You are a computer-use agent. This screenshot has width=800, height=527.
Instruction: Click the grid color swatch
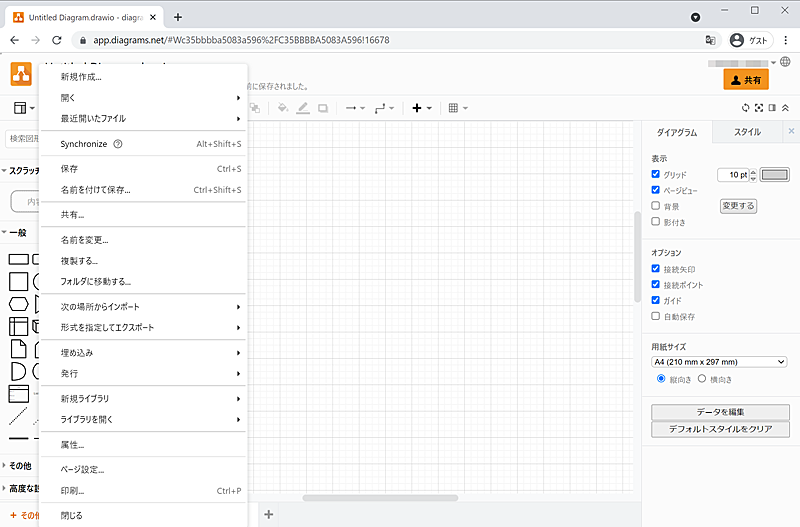(775, 175)
